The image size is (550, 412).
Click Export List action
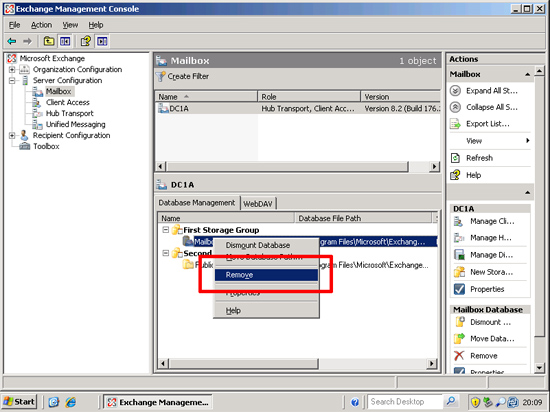coord(488,124)
